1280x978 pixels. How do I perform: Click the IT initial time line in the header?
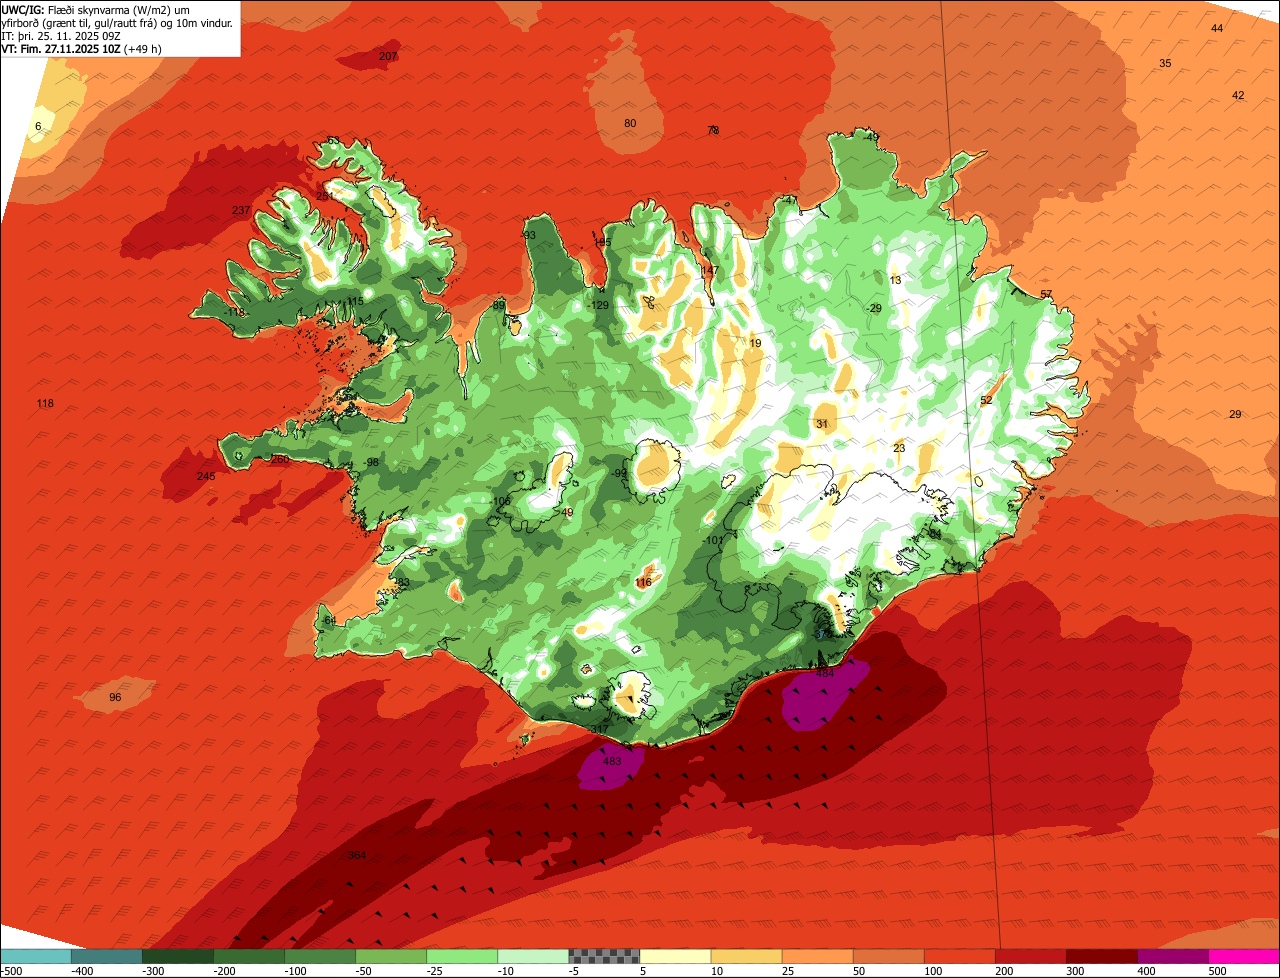(58, 36)
